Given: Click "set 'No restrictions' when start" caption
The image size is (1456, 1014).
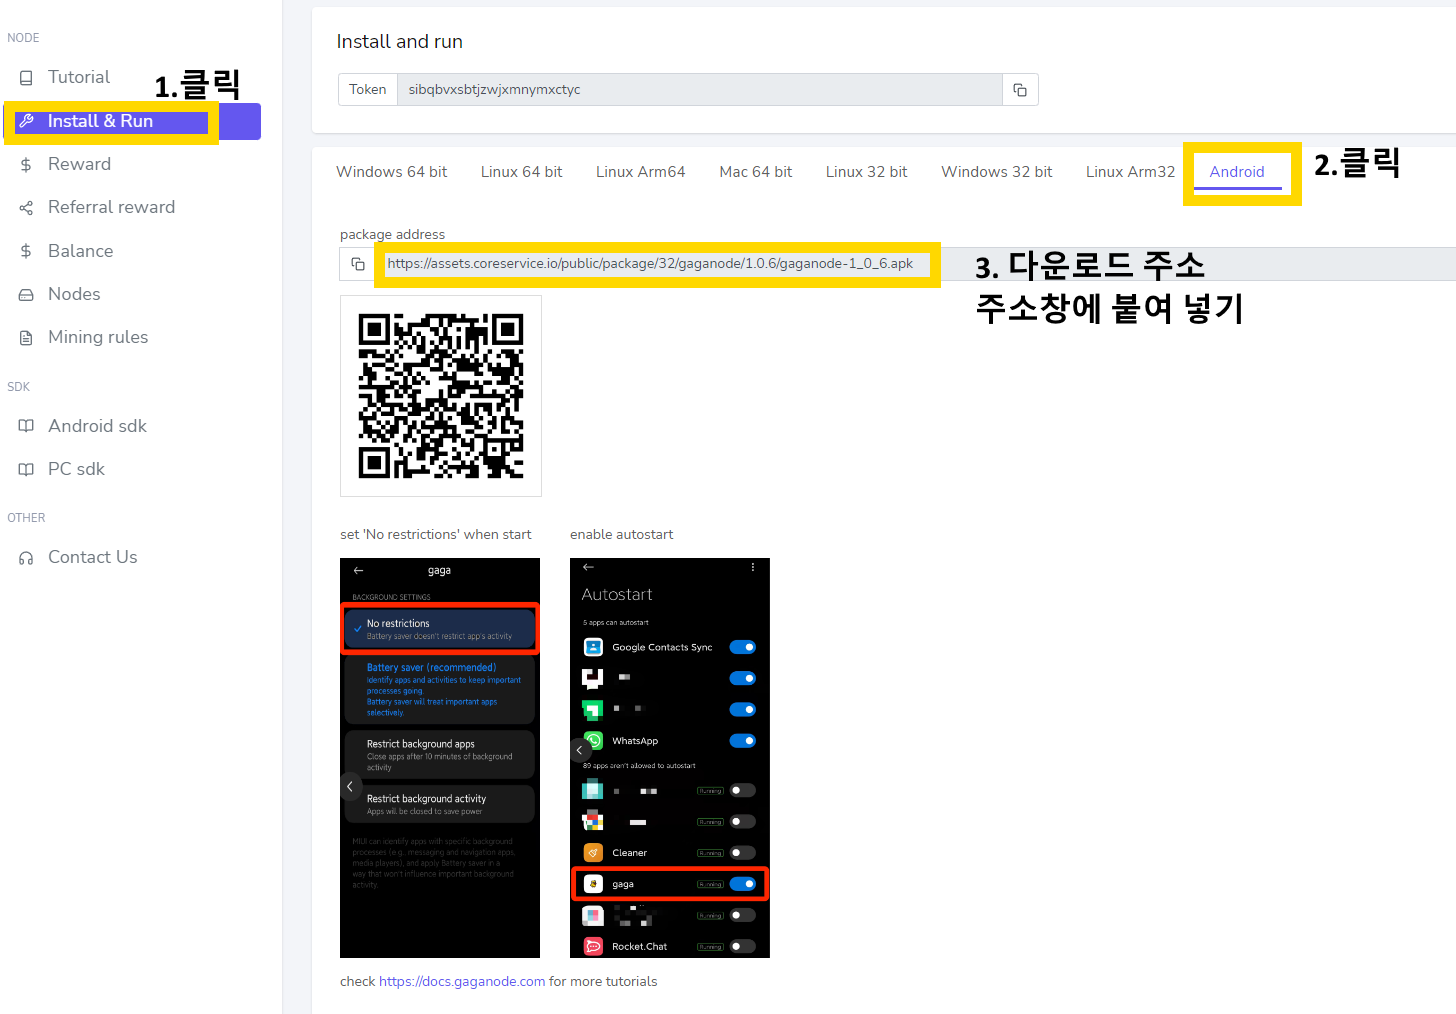Looking at the screenshot, I should pos(436,534).
